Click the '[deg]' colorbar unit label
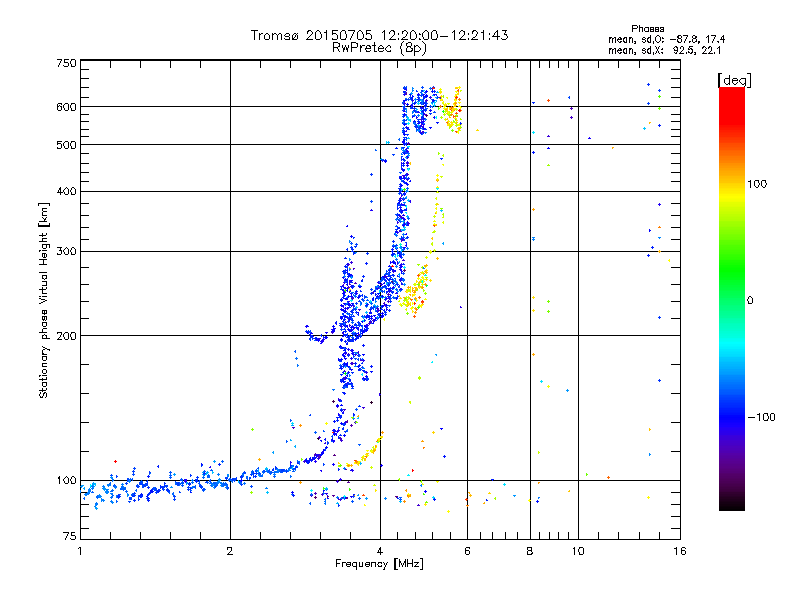The width and height of the screenshot is (800, 600). [734, 80]
